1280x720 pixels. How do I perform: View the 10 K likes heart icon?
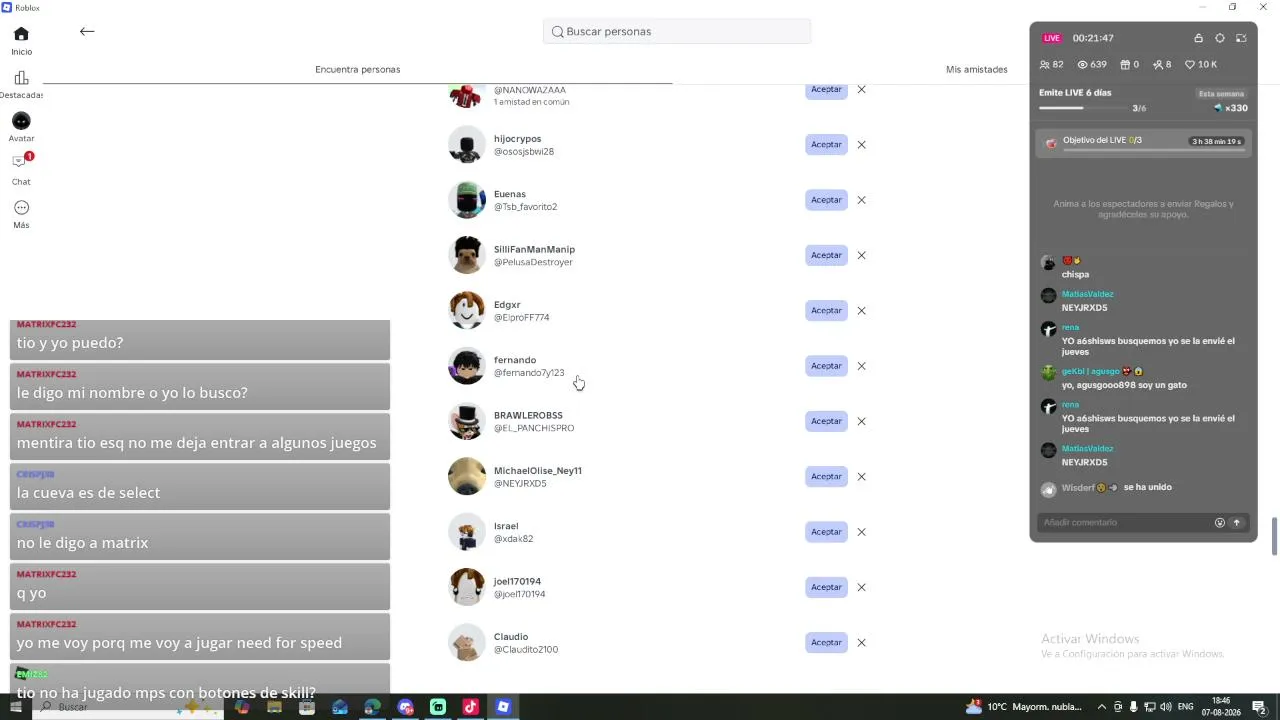[x=1190, y=64]
